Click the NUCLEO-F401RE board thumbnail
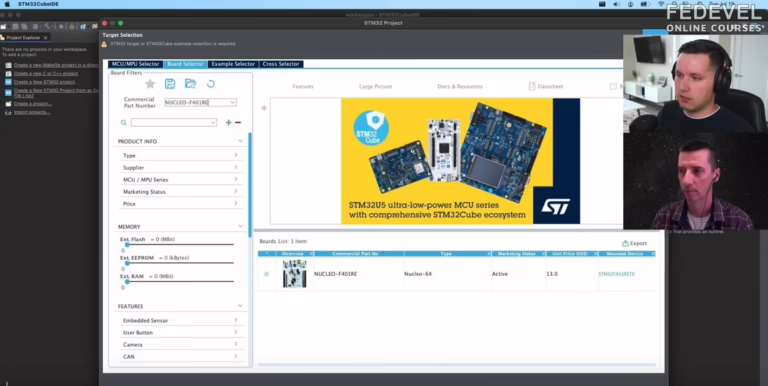768x386 pixels. coord(294,273)
